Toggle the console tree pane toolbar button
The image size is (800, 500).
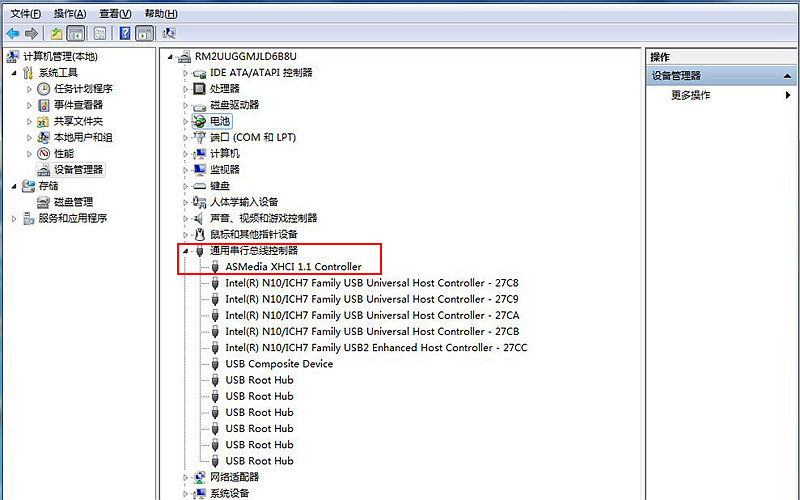click(76, 34)
